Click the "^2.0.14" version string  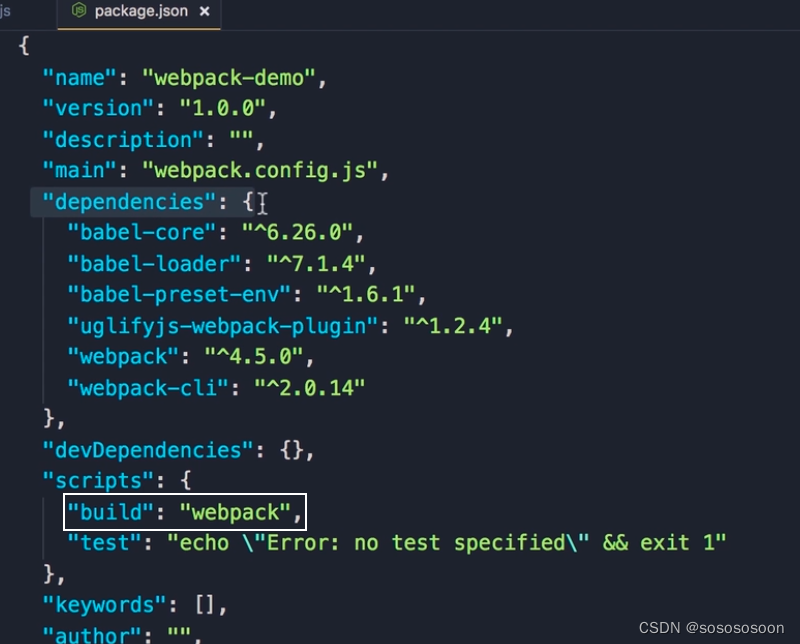[310, 388]
